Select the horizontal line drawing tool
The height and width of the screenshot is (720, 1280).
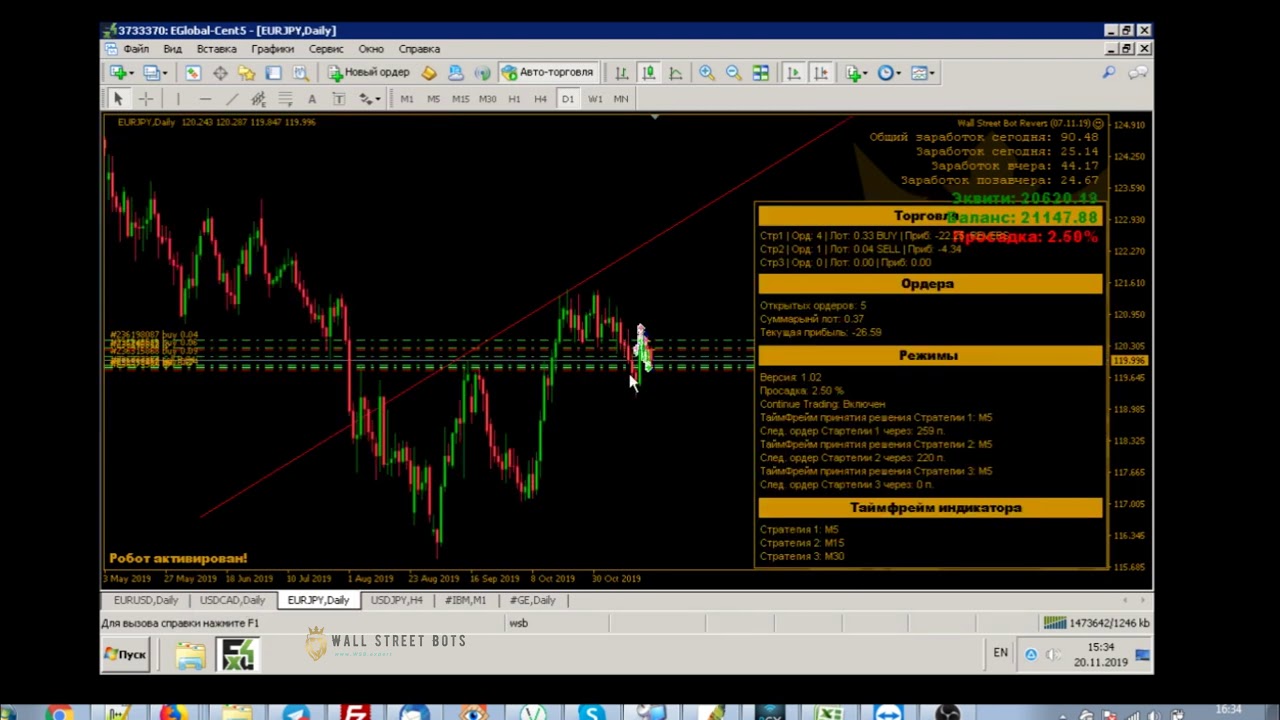click(x=205, y=99)
